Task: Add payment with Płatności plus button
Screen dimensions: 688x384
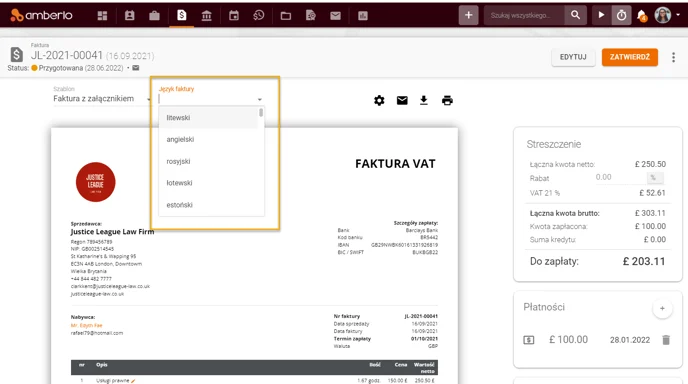Action: 662,309
